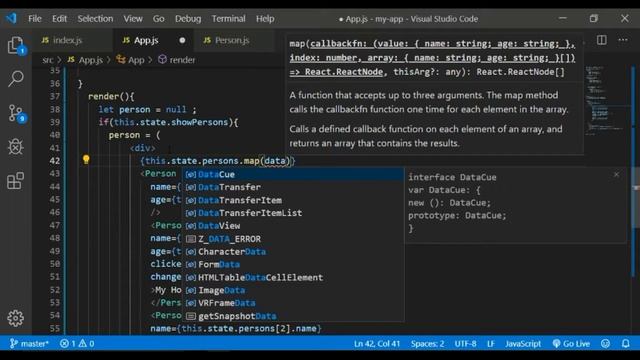Click the notifications bell in the status bar
640x360 pixels.
coord(626,344)
